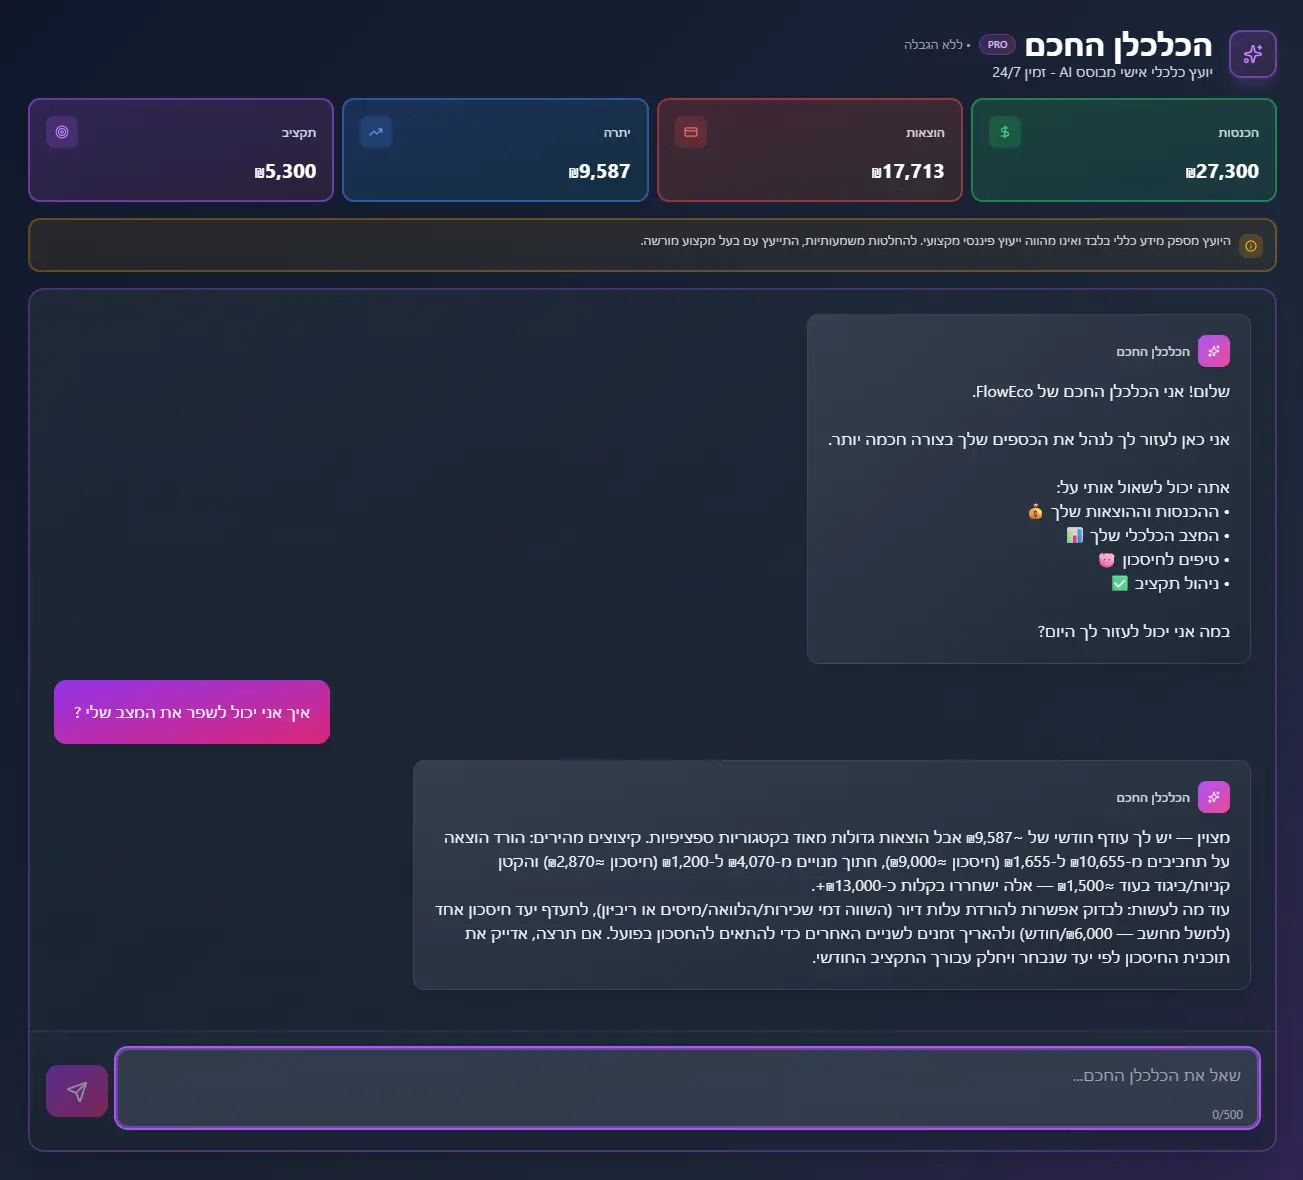Click the red credit card icon on הוצאות card
1303x1180 pixels.
(690, 132)
